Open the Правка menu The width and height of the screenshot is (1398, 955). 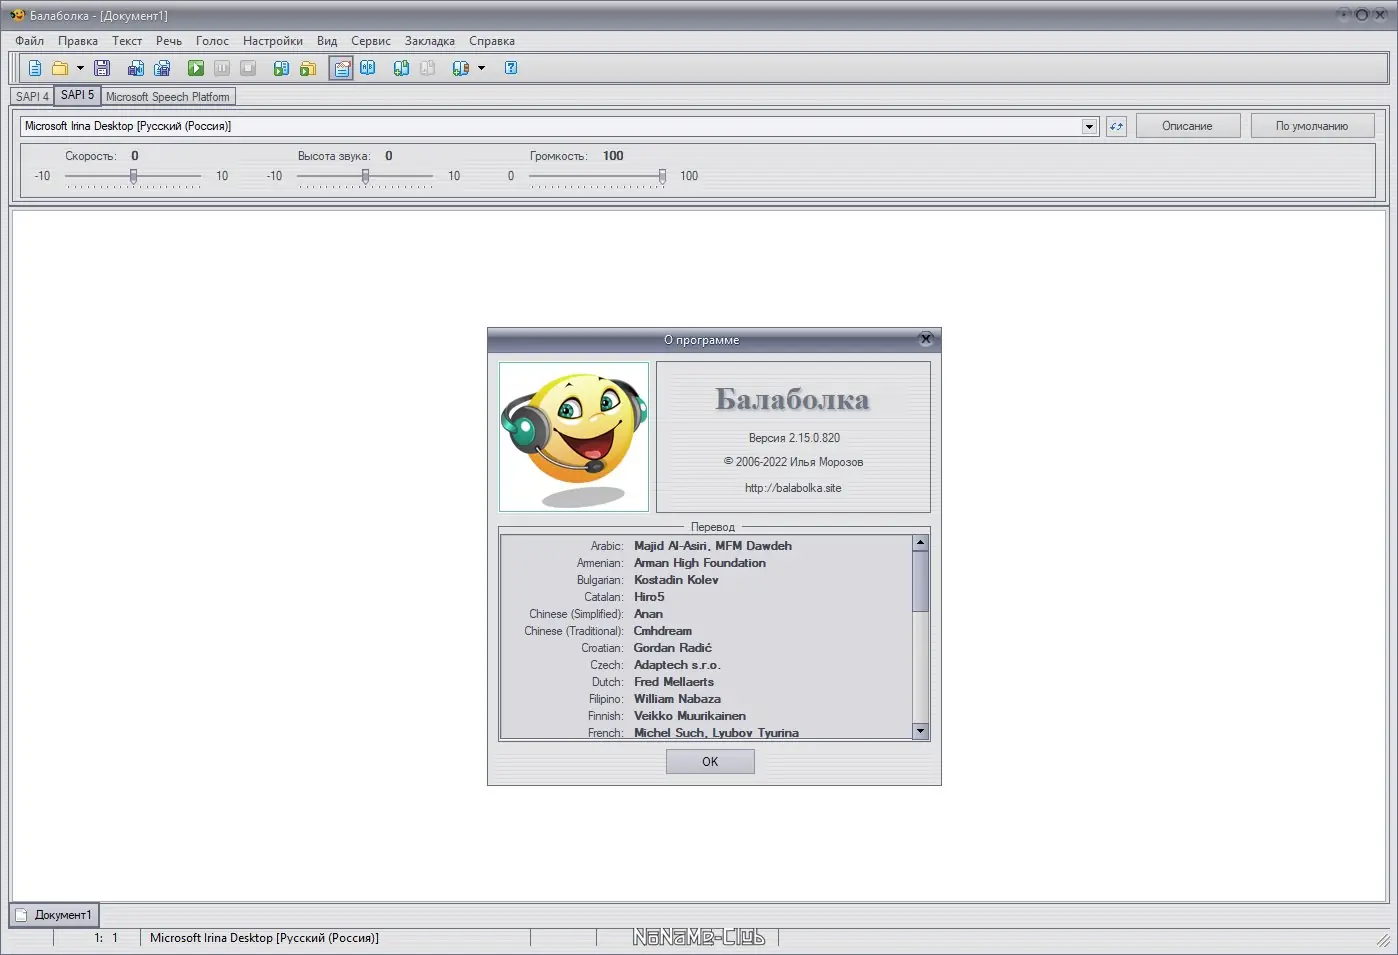click(78, 41)
